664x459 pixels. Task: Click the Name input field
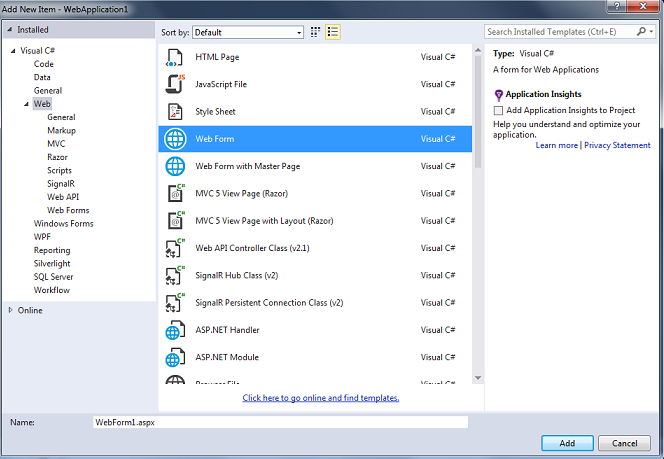tap(280, 422)
